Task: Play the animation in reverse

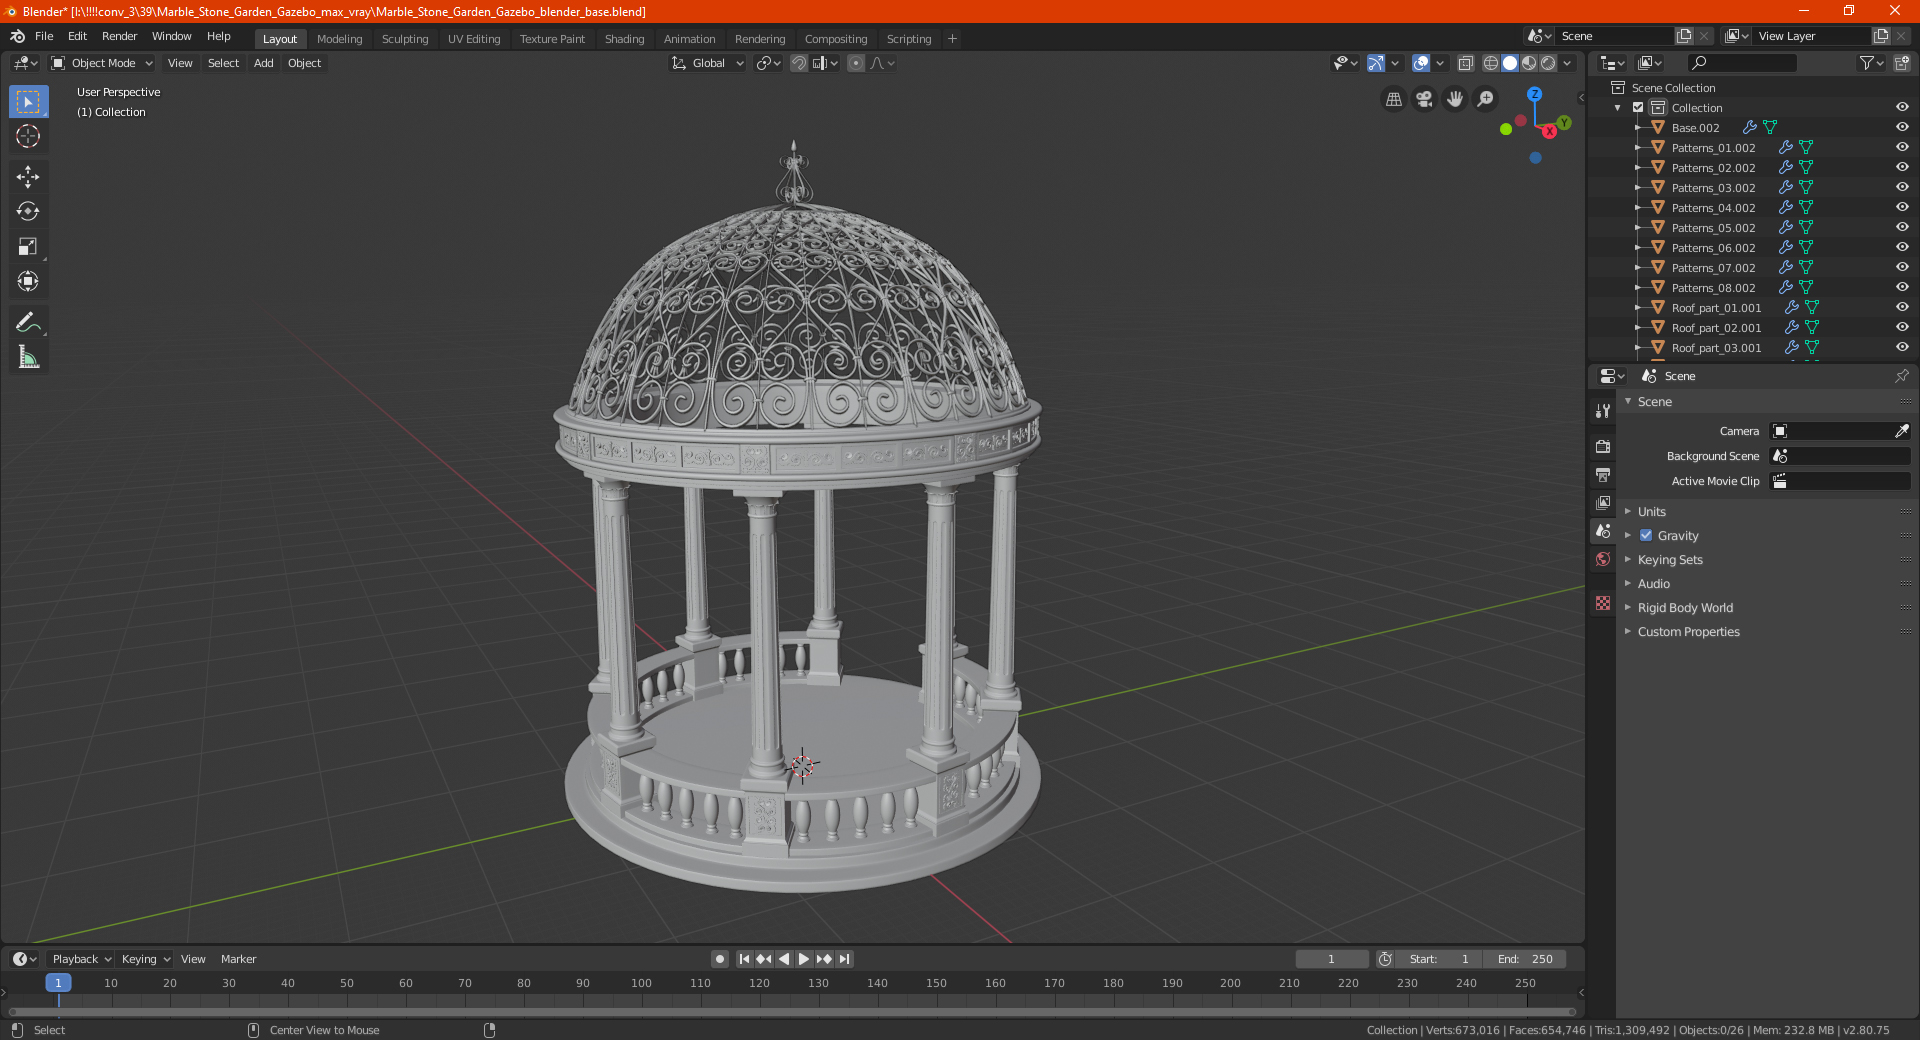Action: 784,959
